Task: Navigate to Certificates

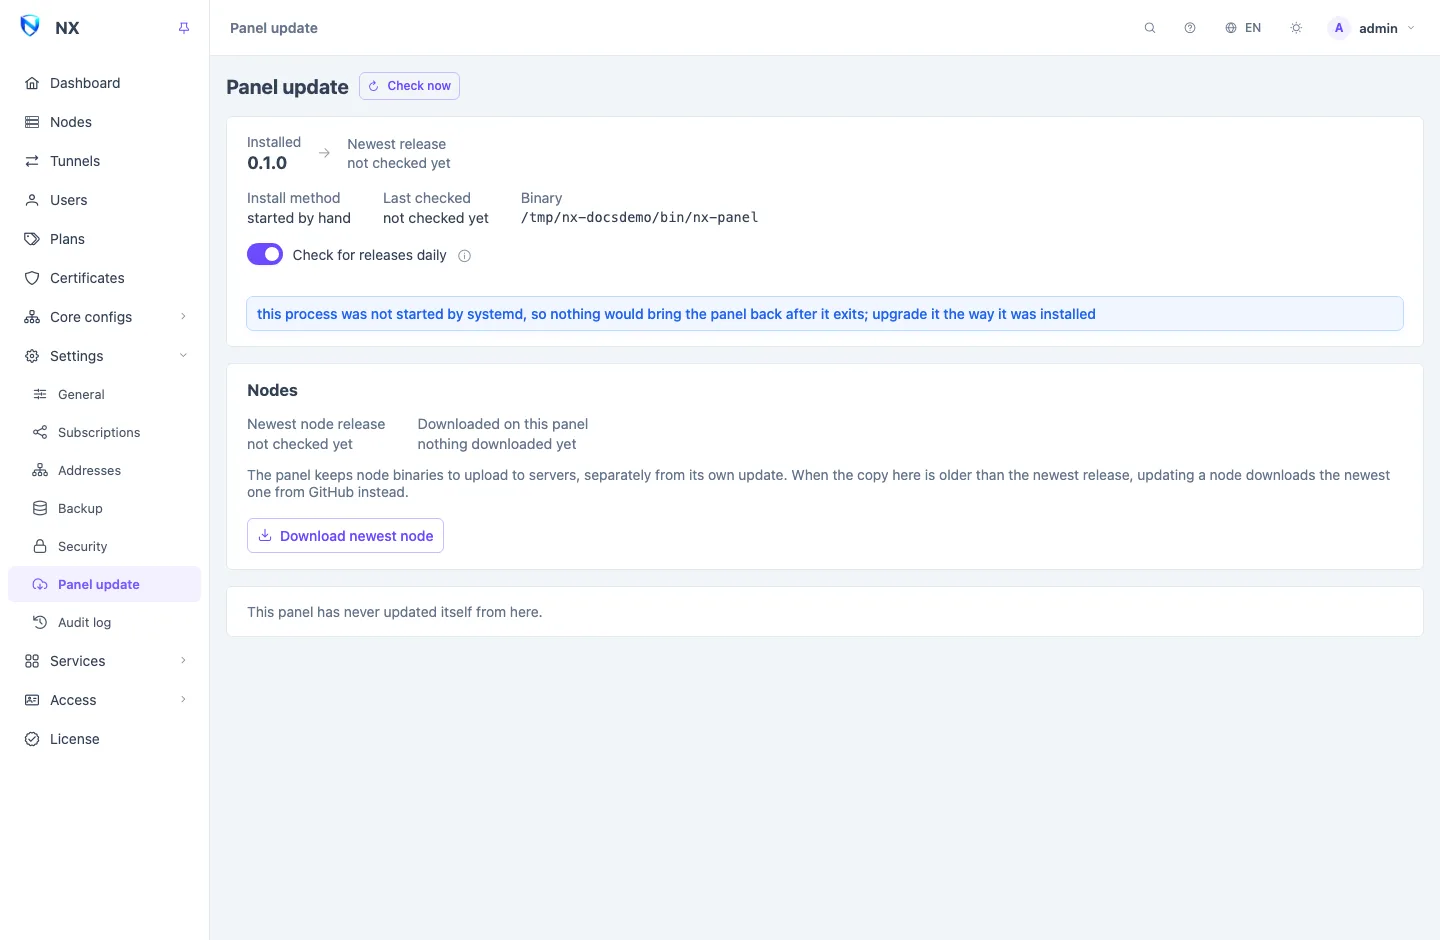Action: coord(104,278)
